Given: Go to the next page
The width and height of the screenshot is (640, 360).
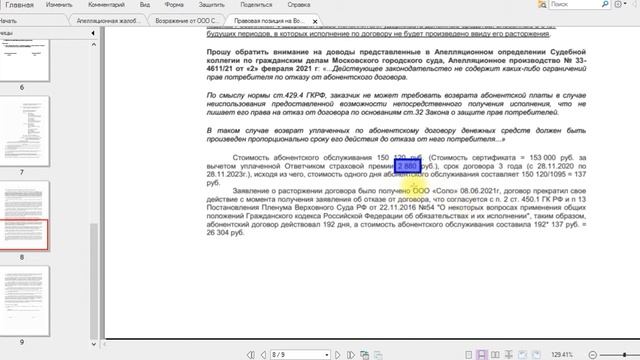Looking at the screenshot, I should (x=338, y=355).
